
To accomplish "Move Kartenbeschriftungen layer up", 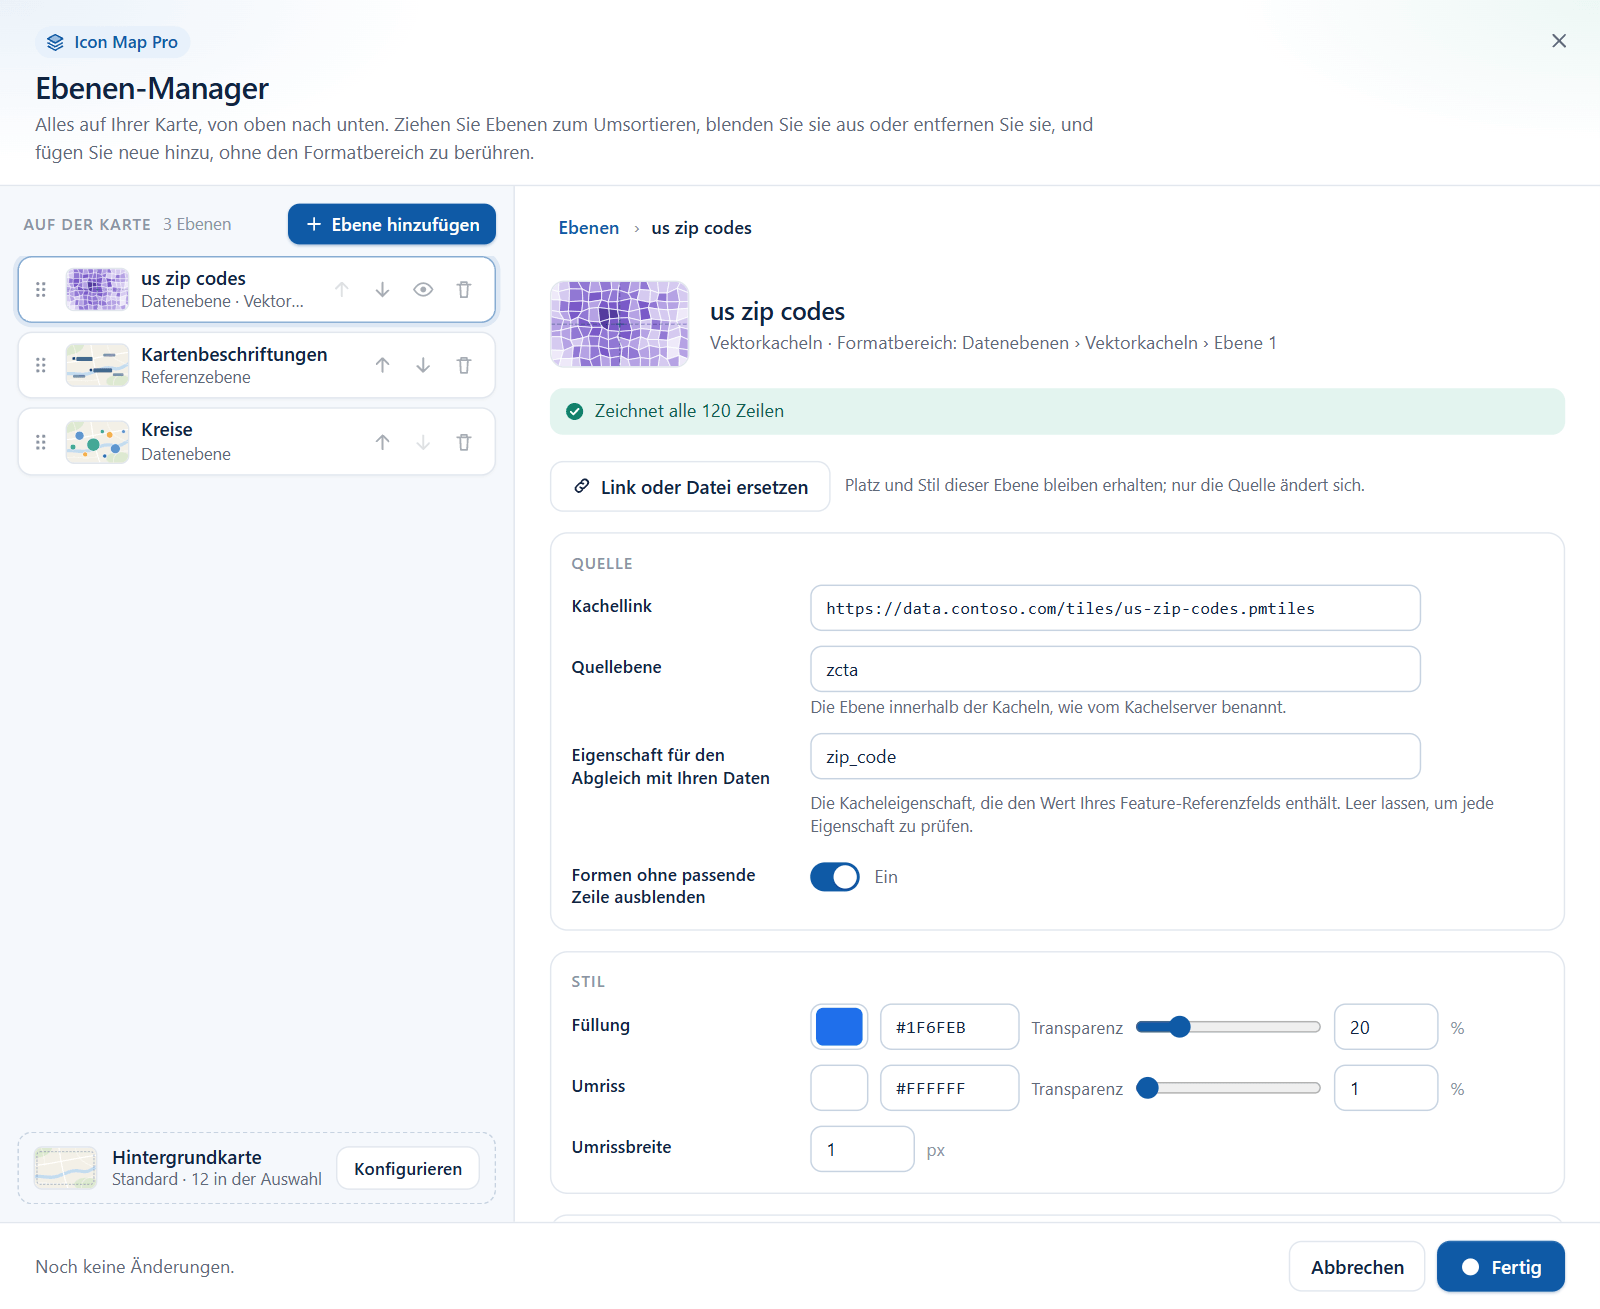I will click(x=382, y=366).
